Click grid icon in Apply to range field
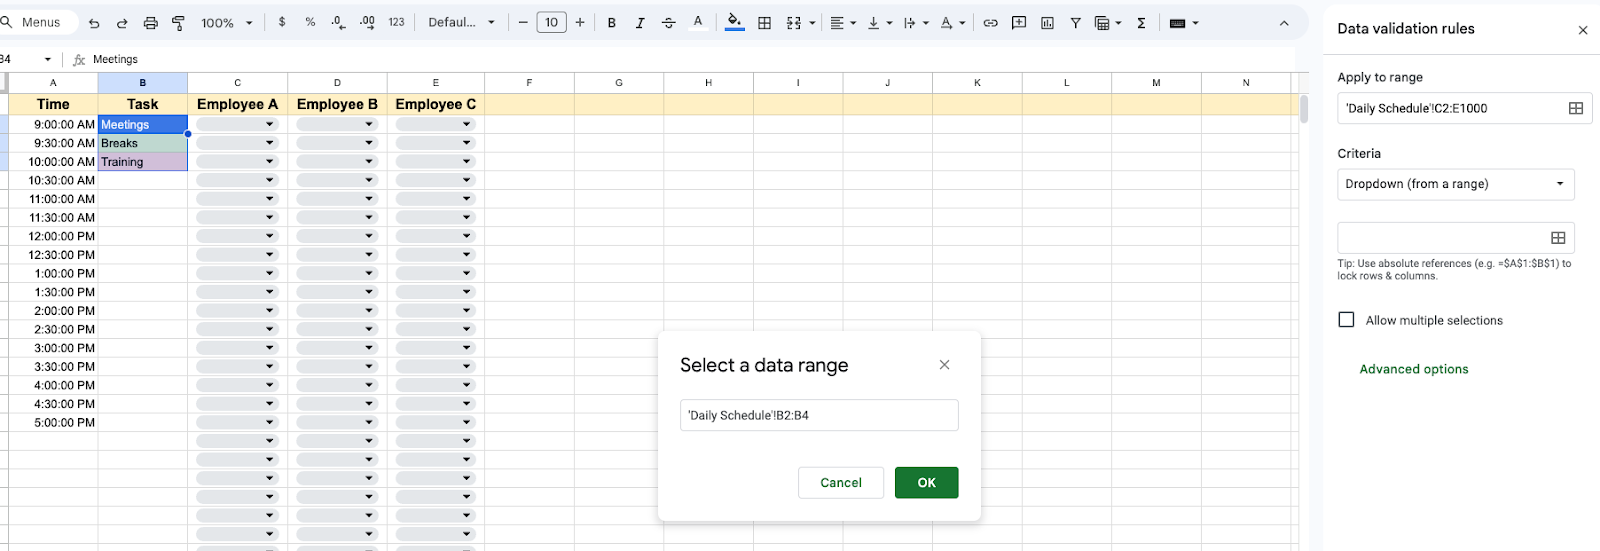Viewport: 1600px width, 551px height. pyautogui.click(x=1575, y=108)
